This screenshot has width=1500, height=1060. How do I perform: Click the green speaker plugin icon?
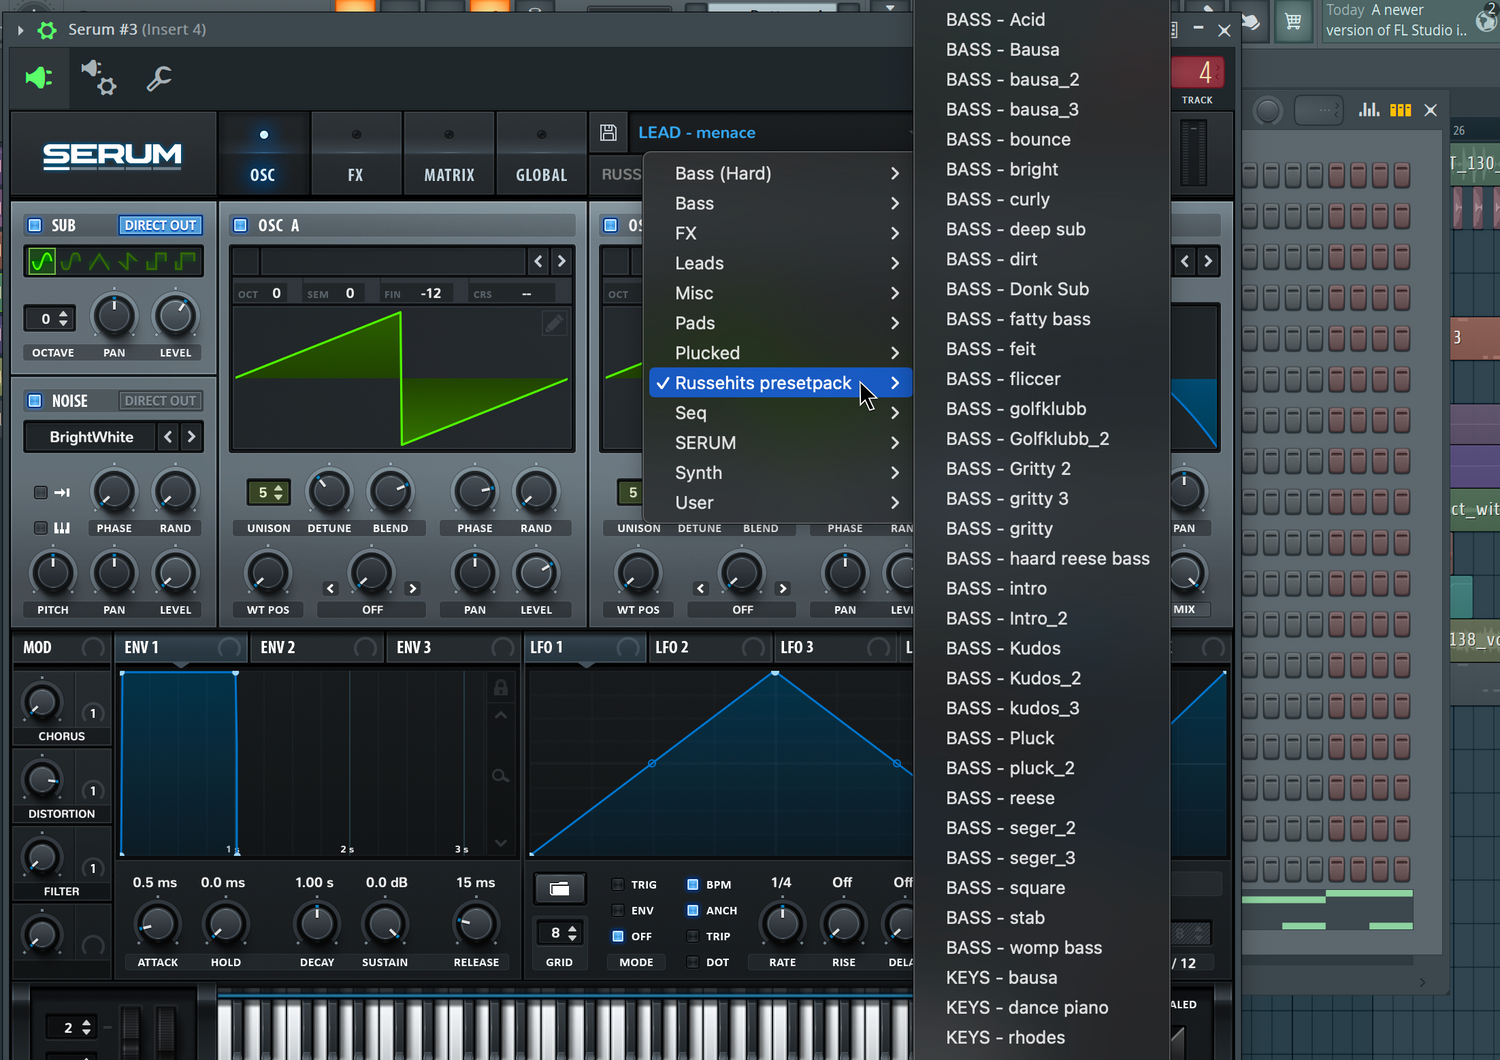pyautogui.click(x=39, y=78)
